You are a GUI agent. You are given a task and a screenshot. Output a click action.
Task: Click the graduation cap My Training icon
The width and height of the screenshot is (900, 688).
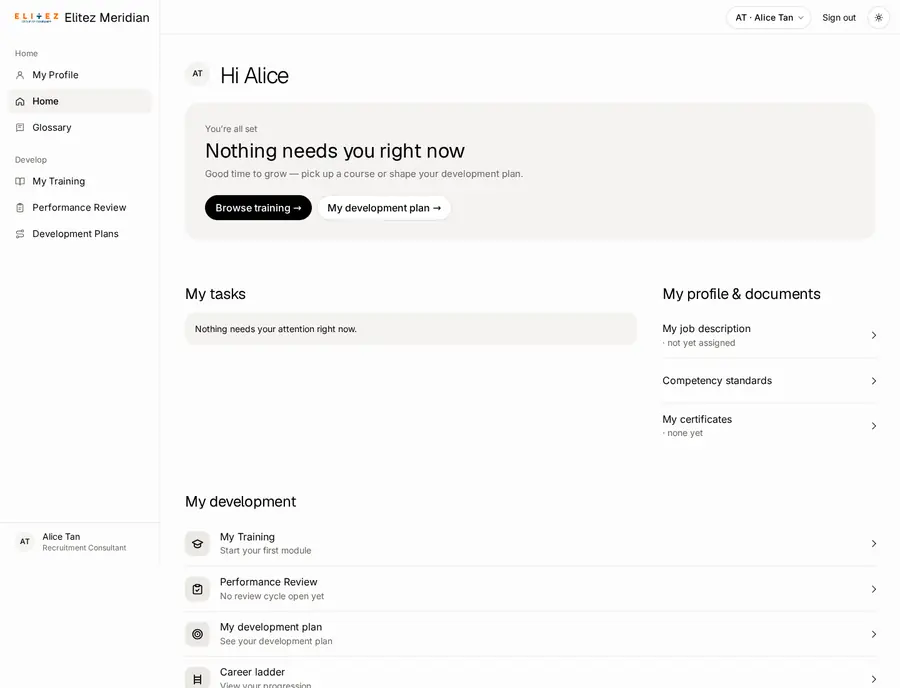197,543
